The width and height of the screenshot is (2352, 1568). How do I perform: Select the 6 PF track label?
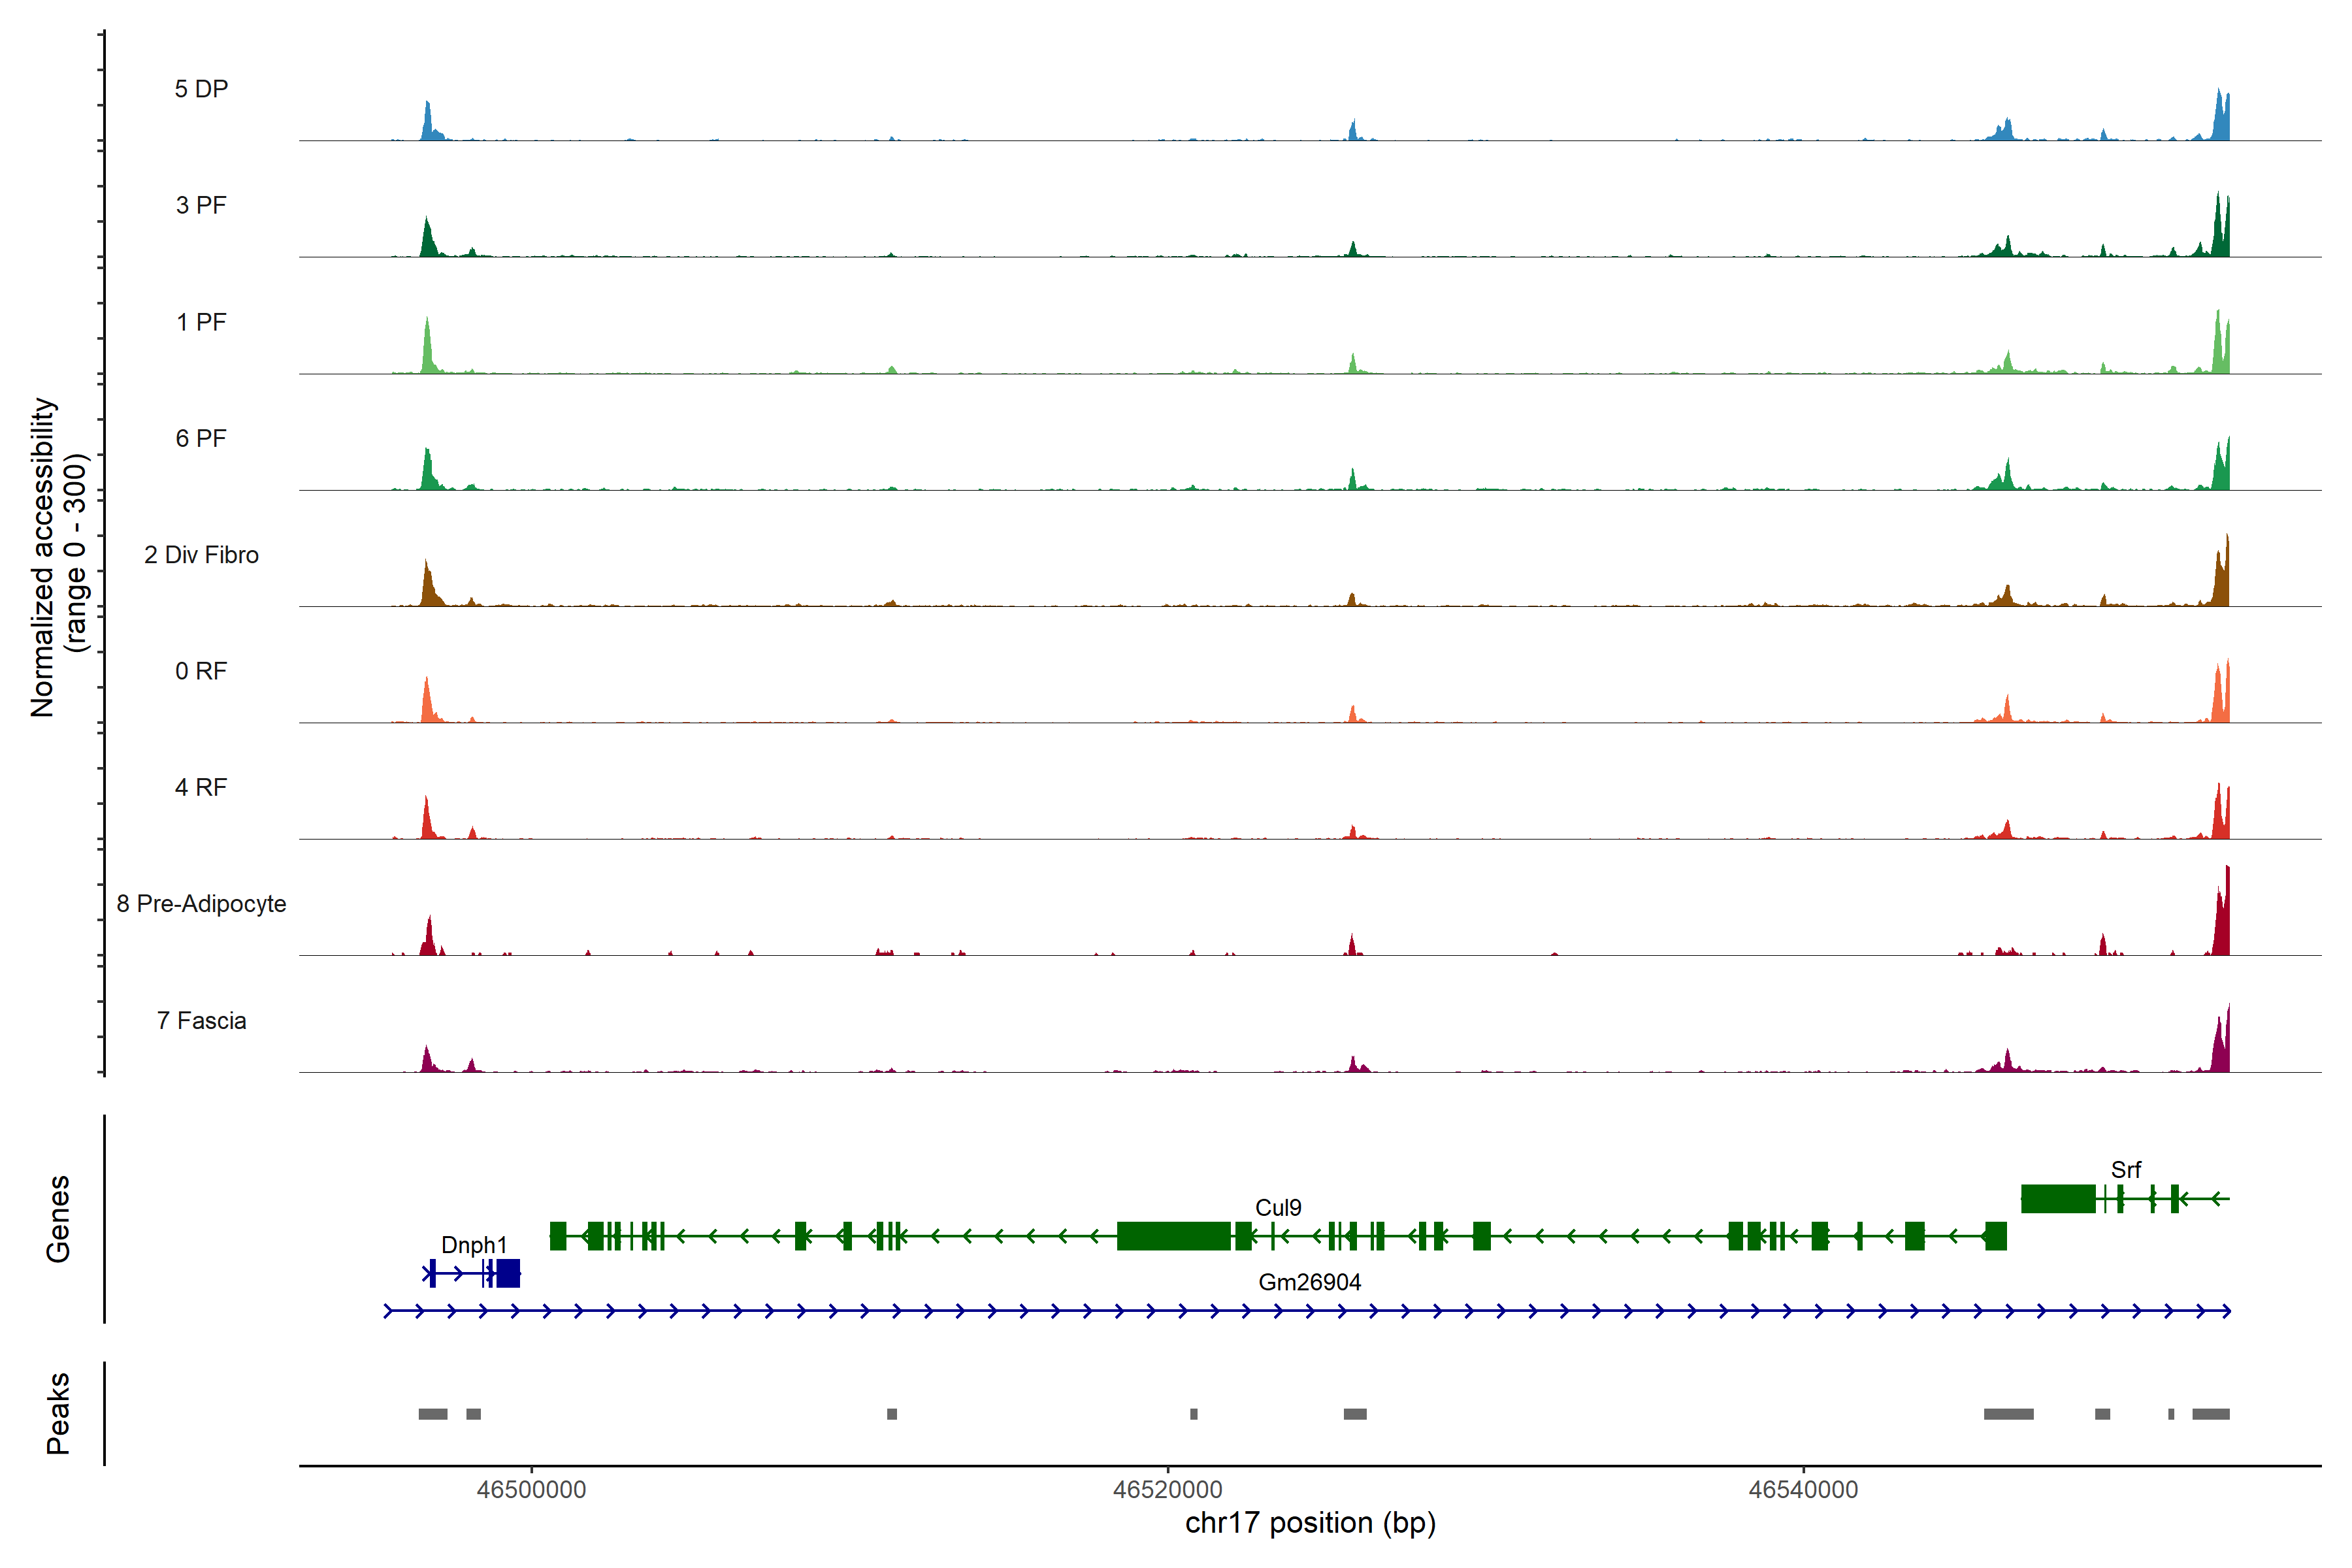[x=201, y=438]
